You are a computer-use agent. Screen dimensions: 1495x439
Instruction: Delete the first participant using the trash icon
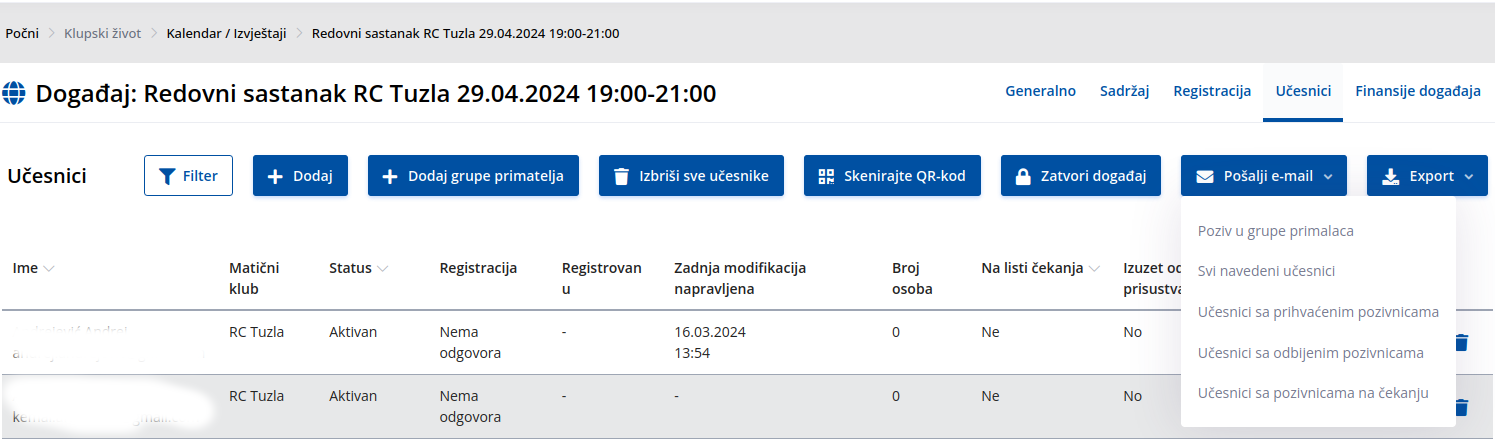point(1461,343)
